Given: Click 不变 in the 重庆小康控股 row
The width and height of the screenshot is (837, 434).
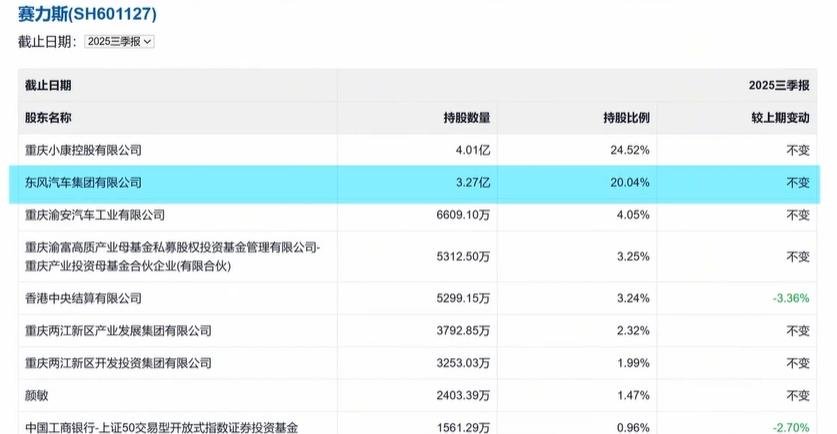Looking at the screenshot, I should point(798,151).
